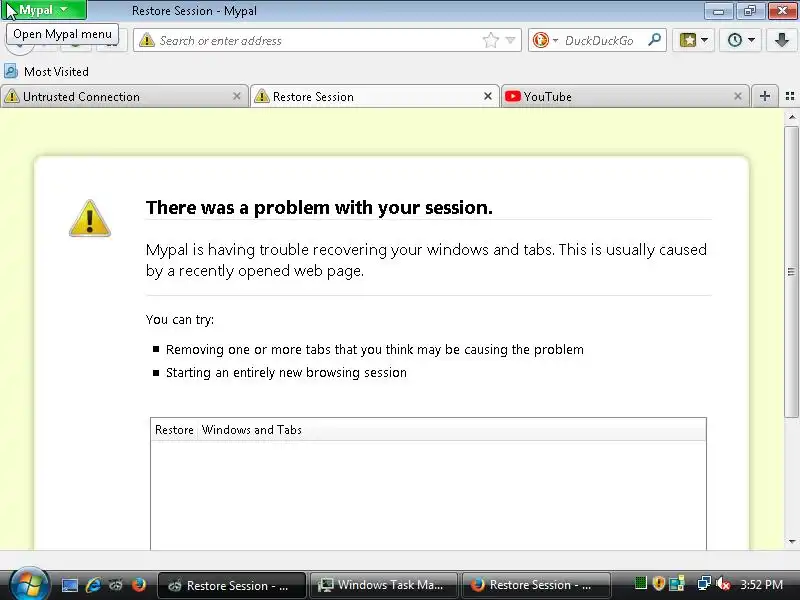The width and height of the screenshot is (800, 600).
Task: Launch Firefox from quick launch
Action: 139,585
